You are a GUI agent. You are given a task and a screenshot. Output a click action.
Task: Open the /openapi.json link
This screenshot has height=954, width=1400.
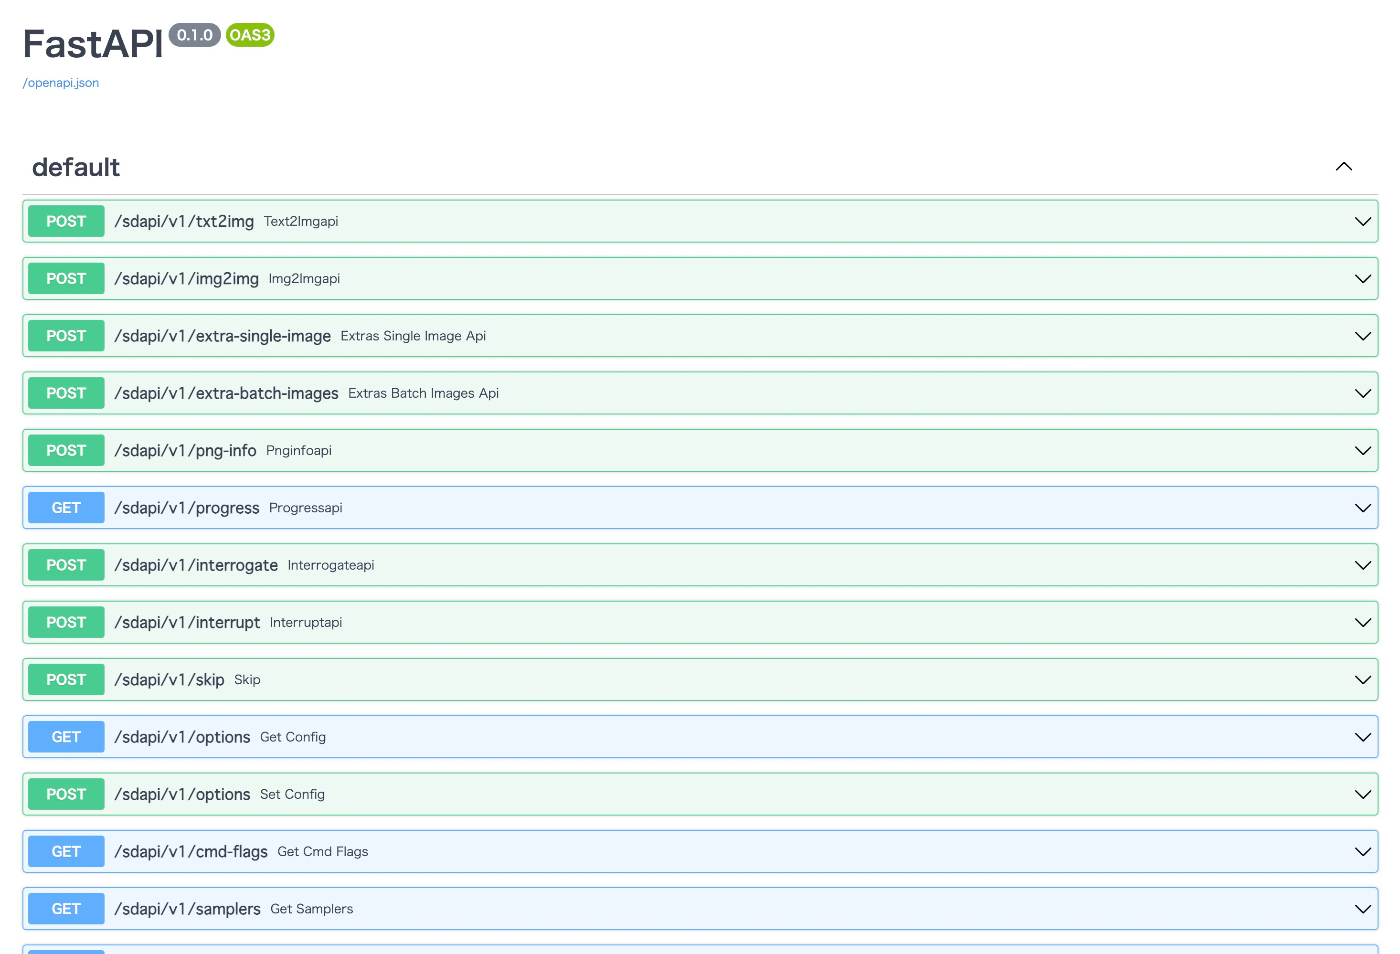[61, 83]
